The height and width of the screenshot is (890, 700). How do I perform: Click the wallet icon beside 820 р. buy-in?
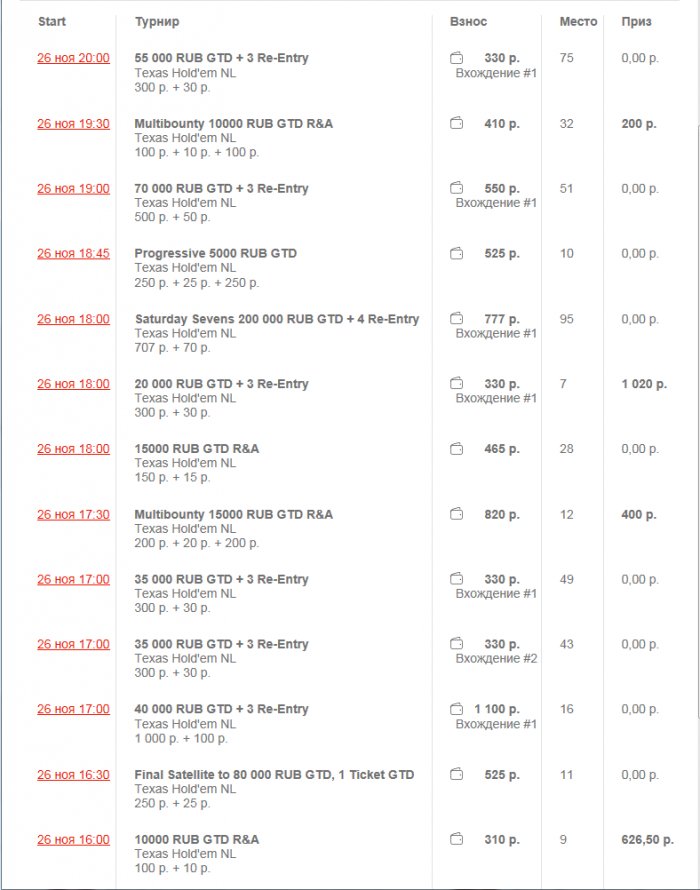457,514
